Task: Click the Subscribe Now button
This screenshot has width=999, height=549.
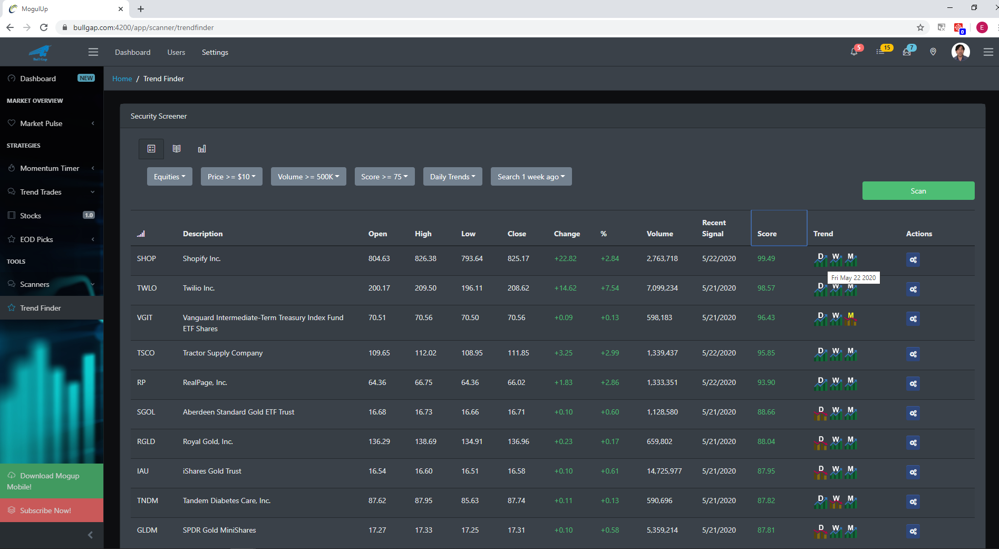Action: click(x=52, y=510)
